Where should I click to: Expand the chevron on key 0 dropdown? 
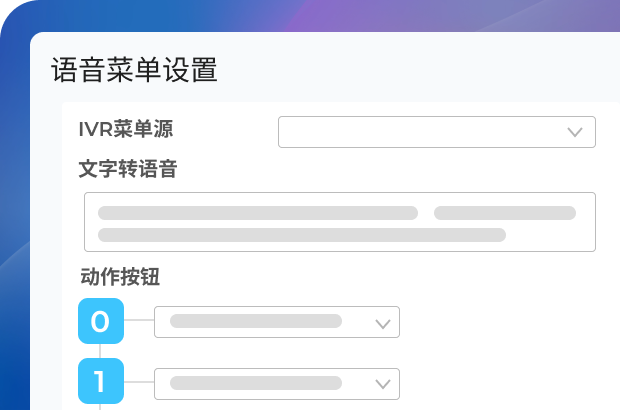coord(381,323)
